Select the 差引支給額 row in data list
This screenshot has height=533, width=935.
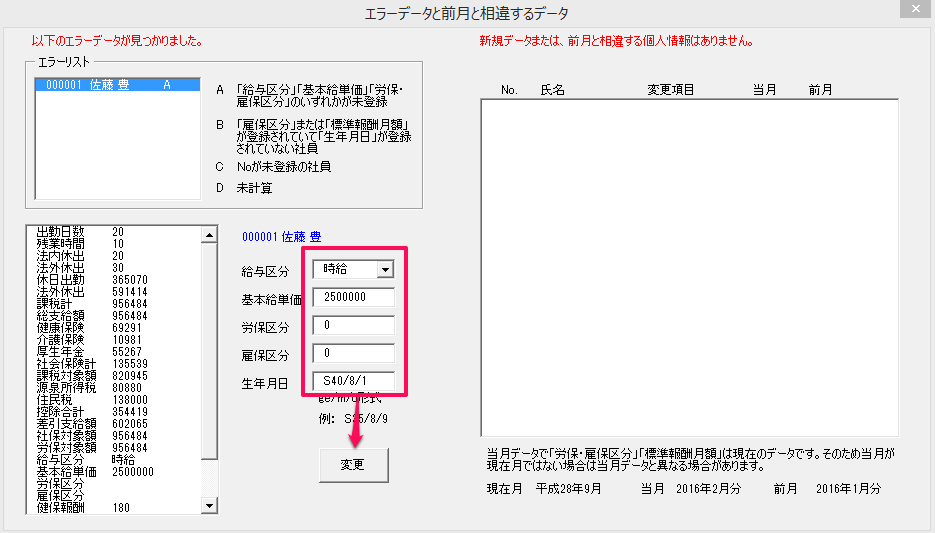88,423
